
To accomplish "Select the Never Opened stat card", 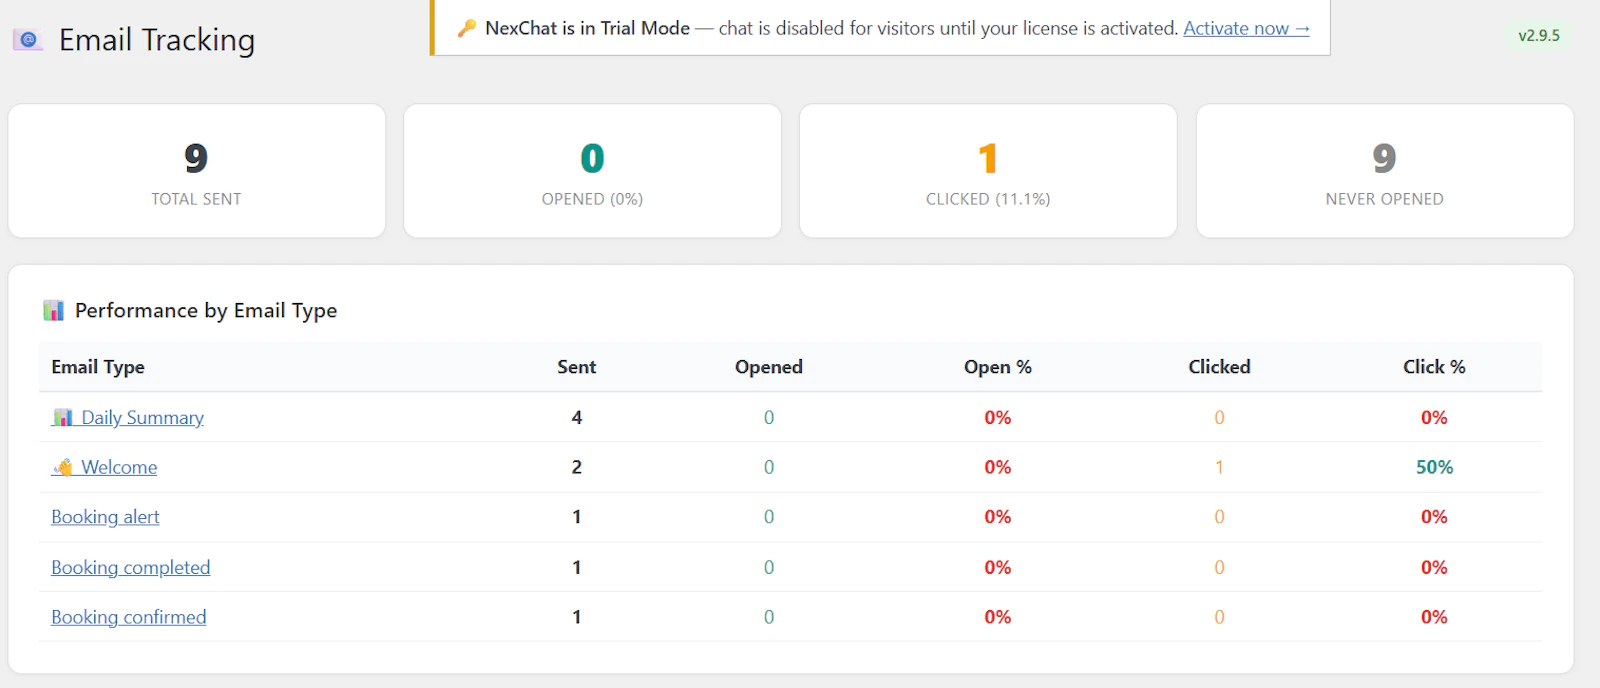I will tap(1385, 171).
